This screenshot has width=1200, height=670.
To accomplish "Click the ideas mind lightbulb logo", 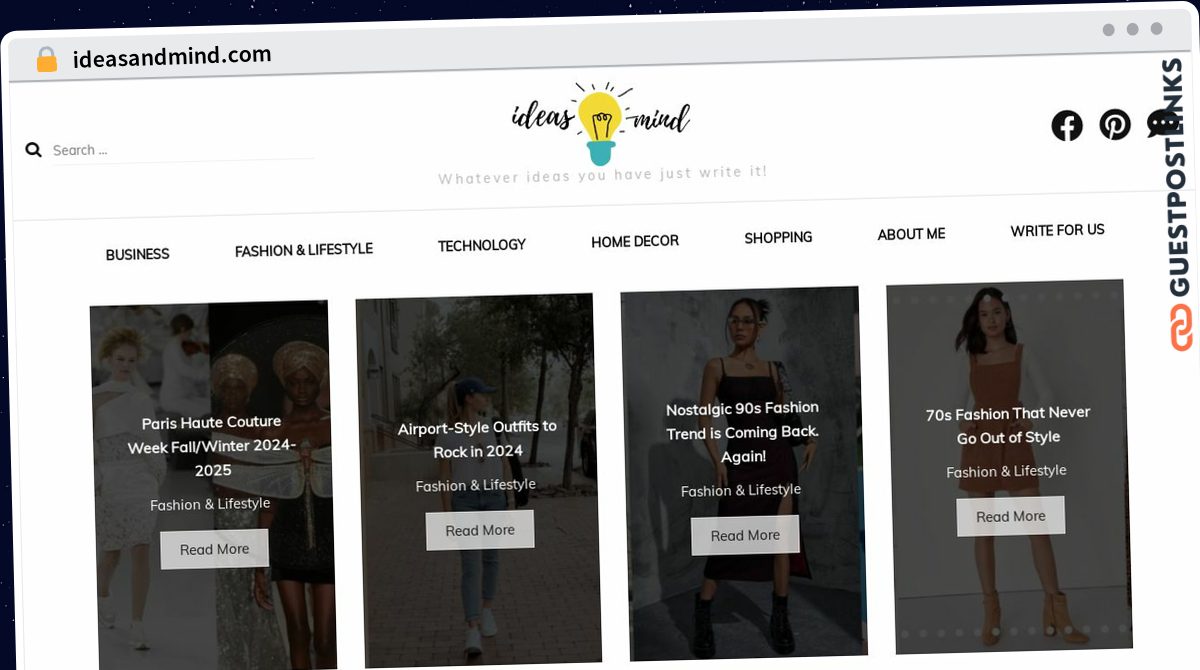I will [x=600, y=123].
